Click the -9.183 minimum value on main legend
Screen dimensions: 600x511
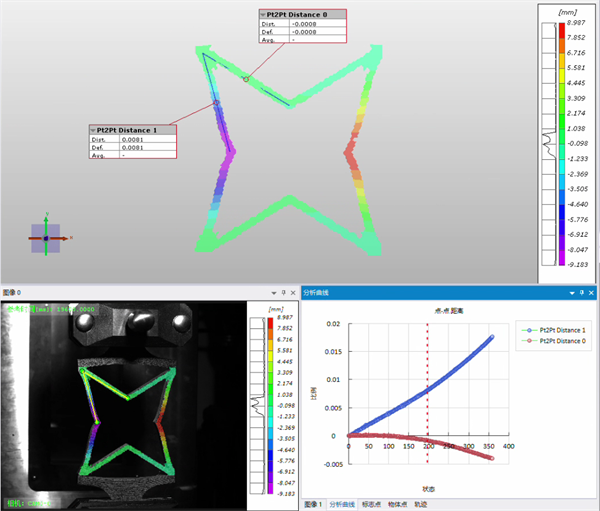point(577,264)
